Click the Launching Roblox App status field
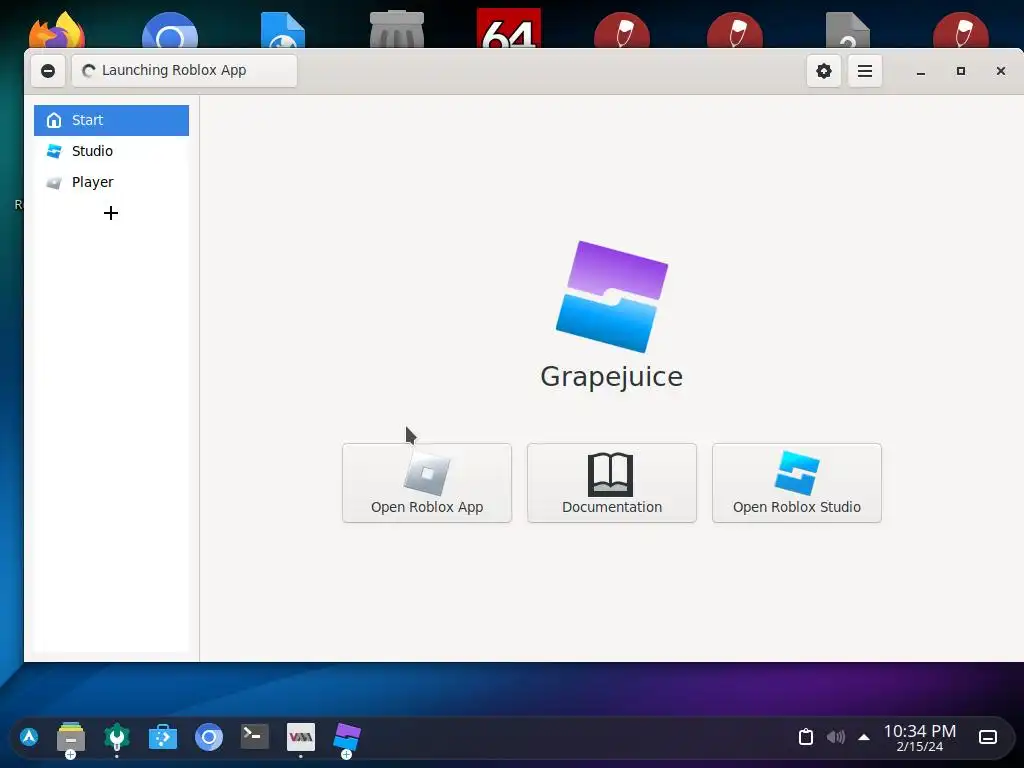Image resolution: width=1024 pixels, height=768 pixels. coord(184,71)
